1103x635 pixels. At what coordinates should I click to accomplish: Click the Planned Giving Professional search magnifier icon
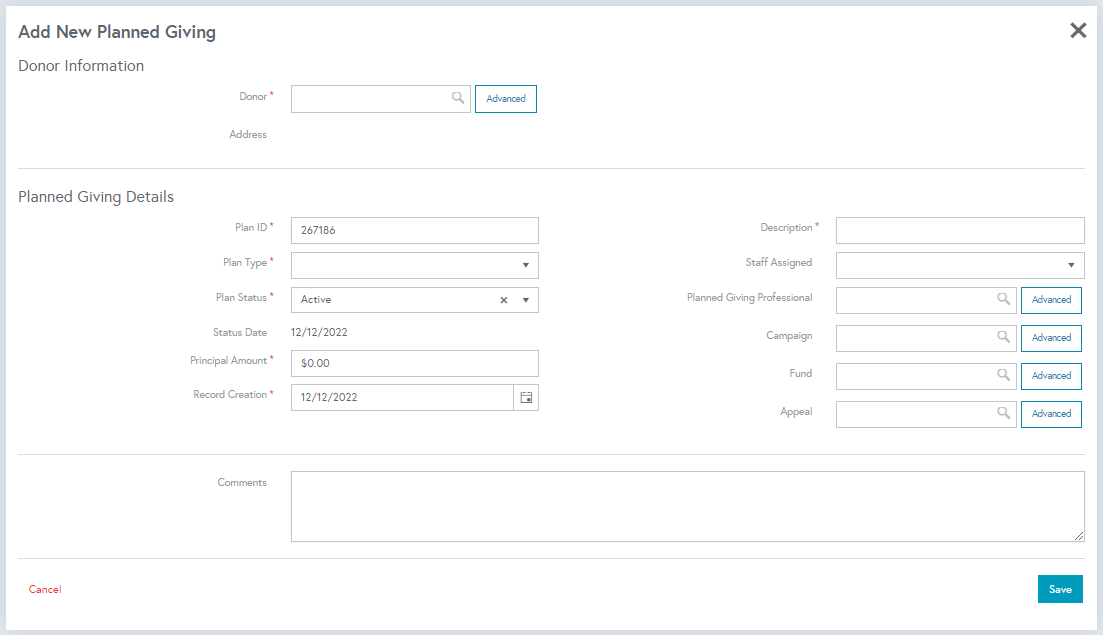coord(1004,299)
